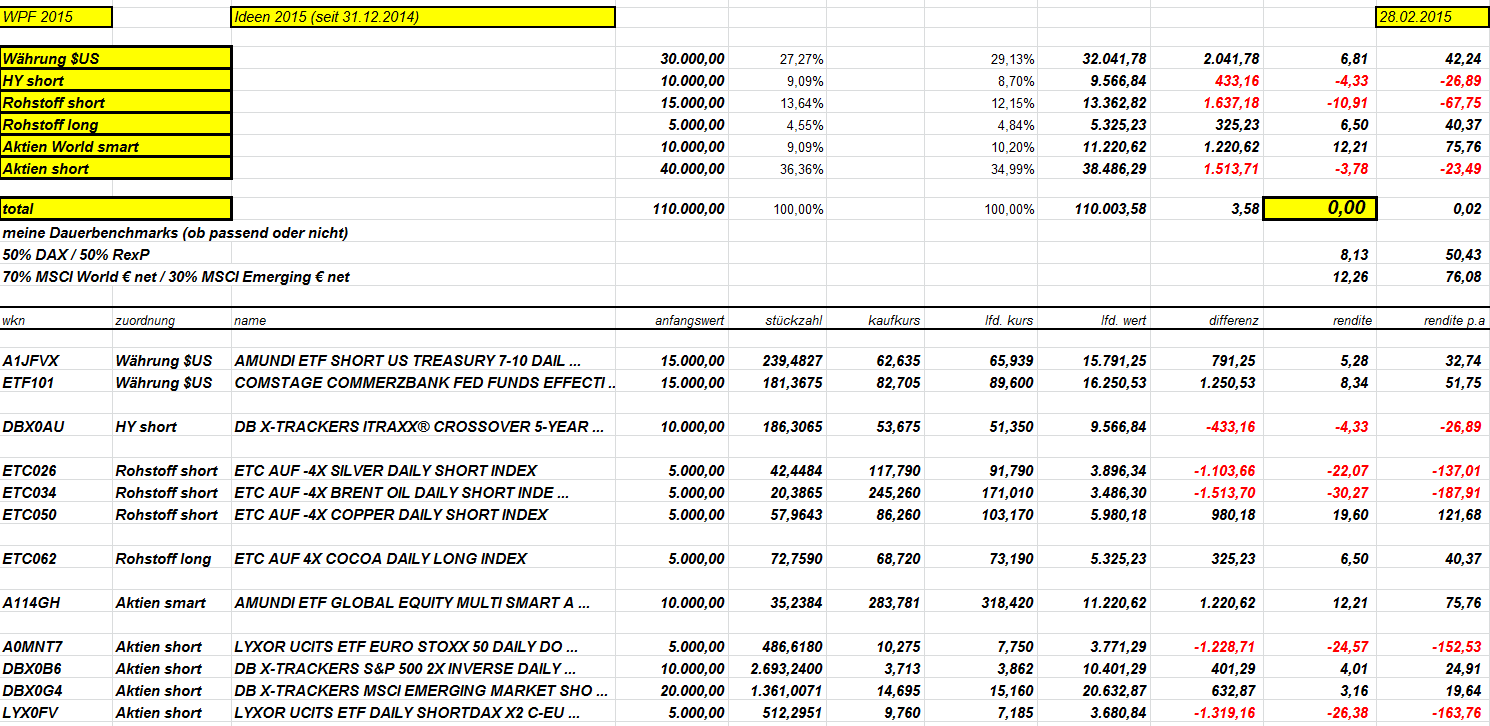Click the red summary difference "1.637,18"
The height and width of the screenshot is (726, 1490).
(1231, 103)
